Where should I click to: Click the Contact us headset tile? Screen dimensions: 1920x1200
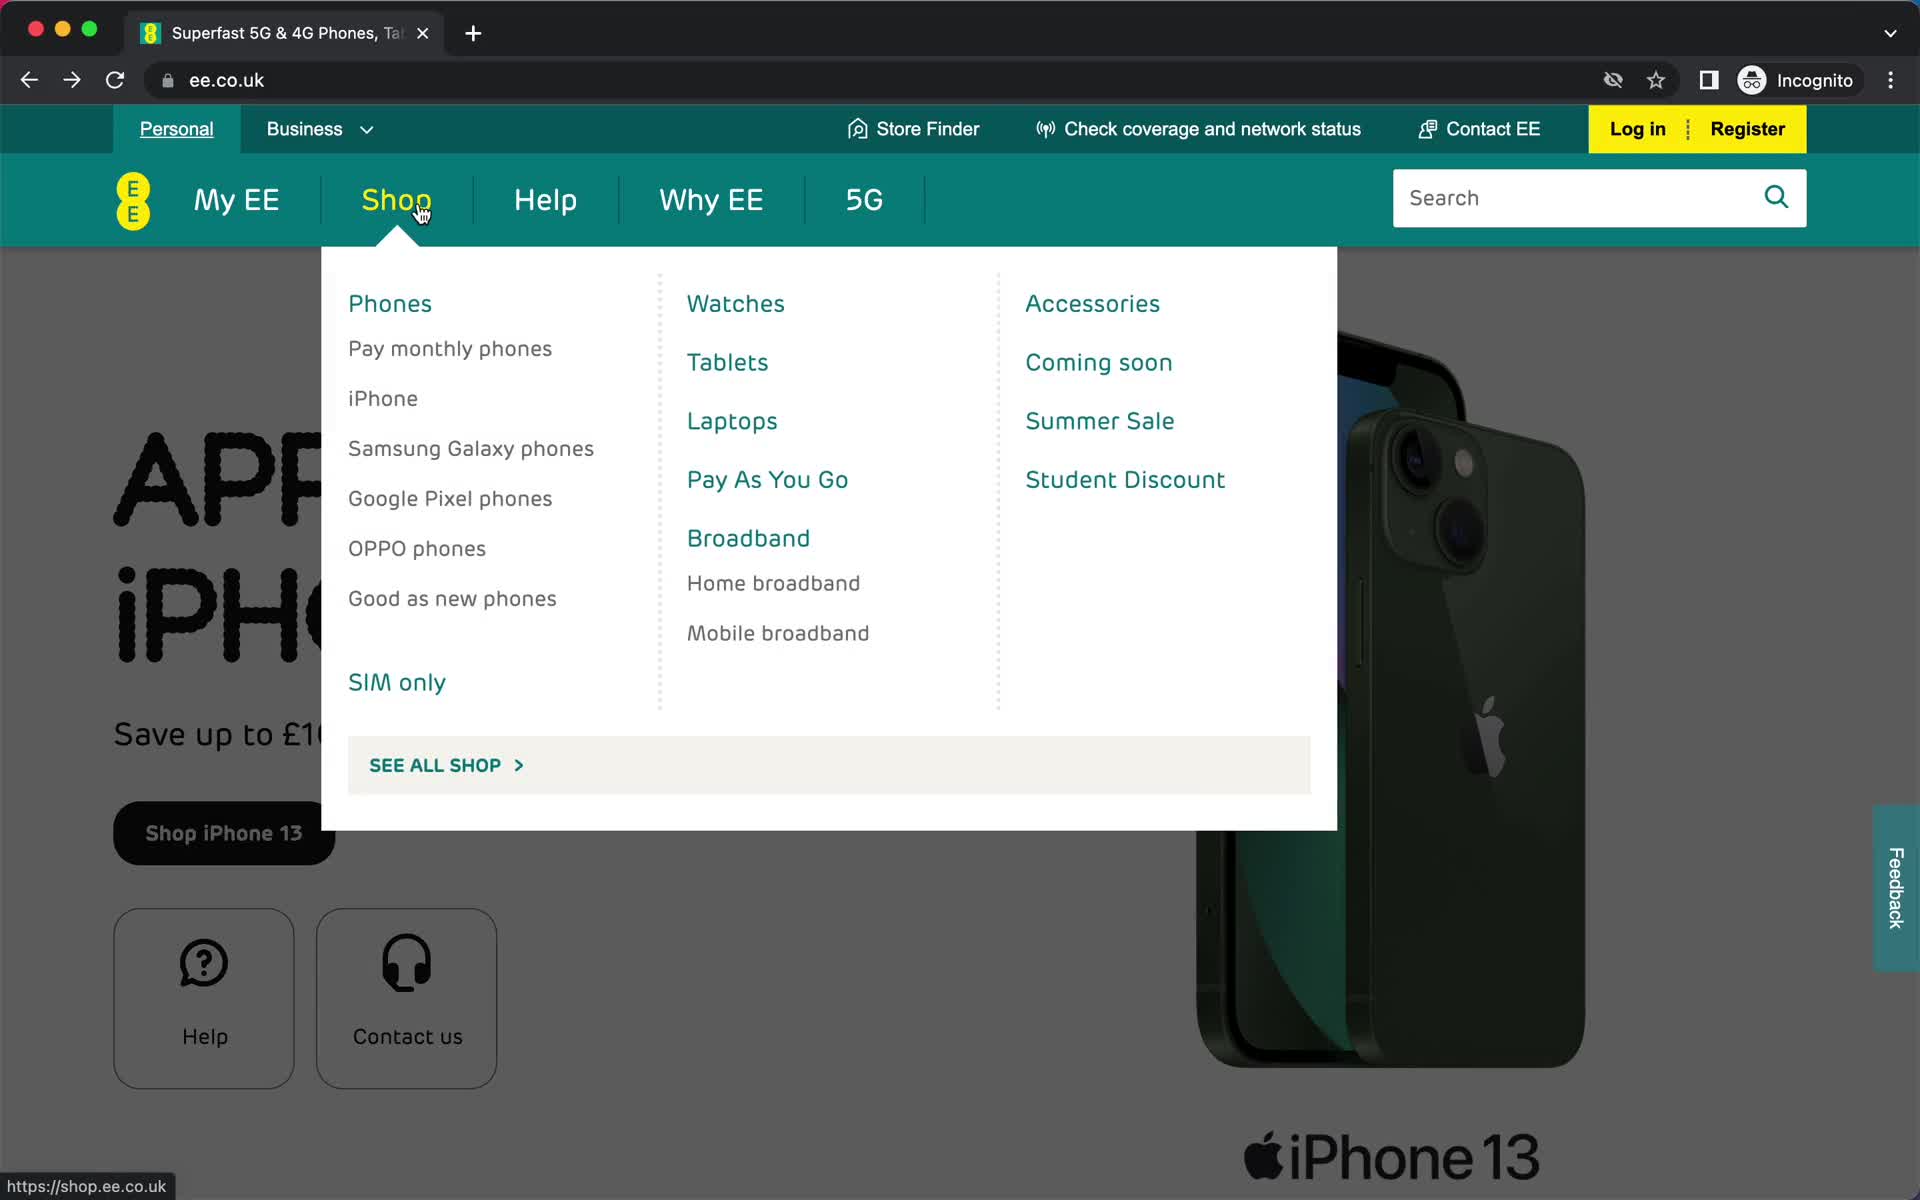(x=407, y=998)
